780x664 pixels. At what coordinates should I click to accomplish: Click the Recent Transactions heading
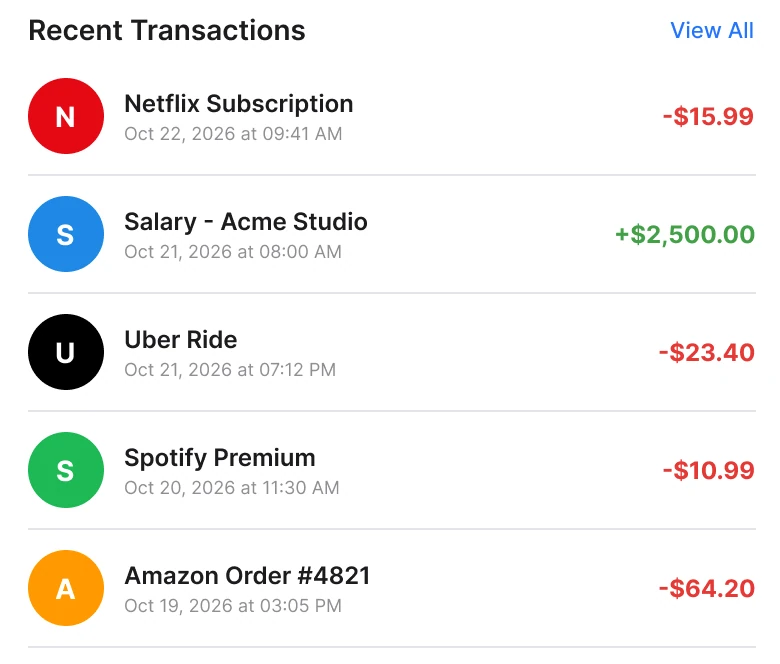point(167,30)
